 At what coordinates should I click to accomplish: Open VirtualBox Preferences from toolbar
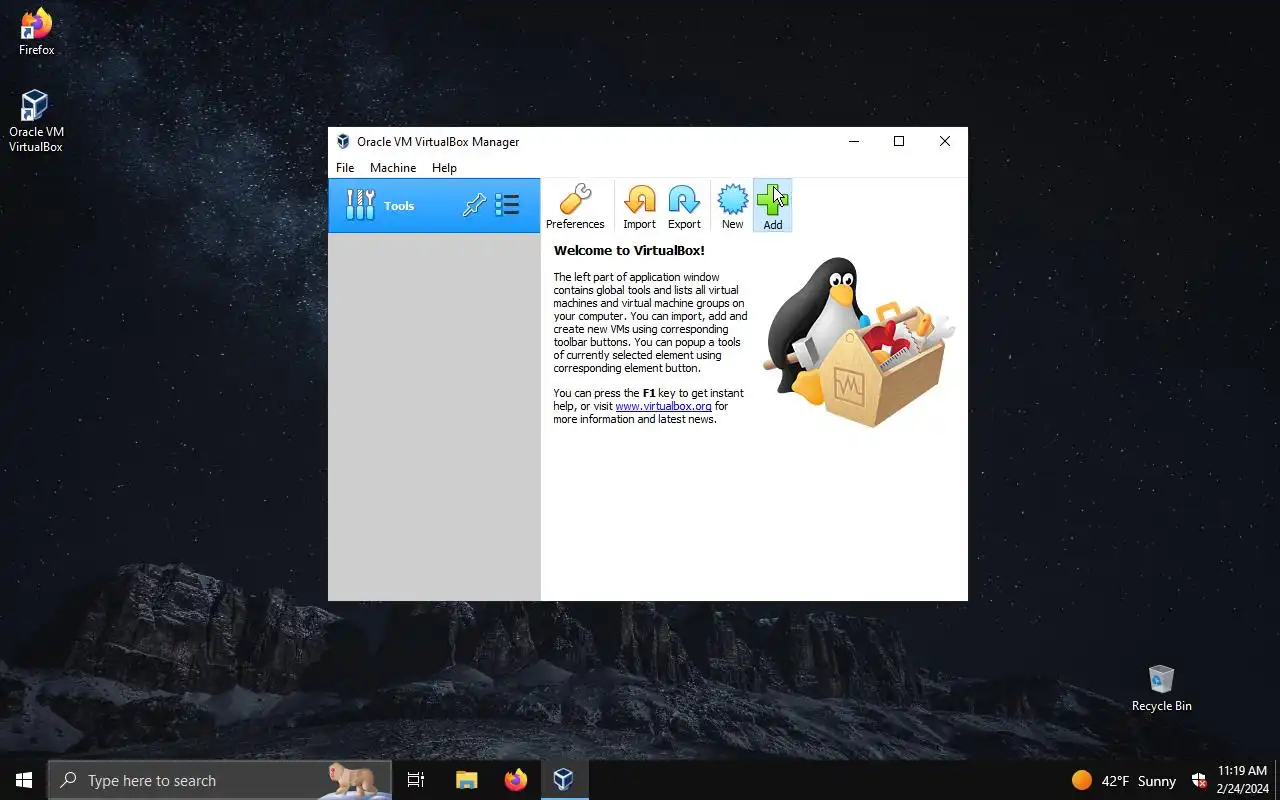point(575,206)
